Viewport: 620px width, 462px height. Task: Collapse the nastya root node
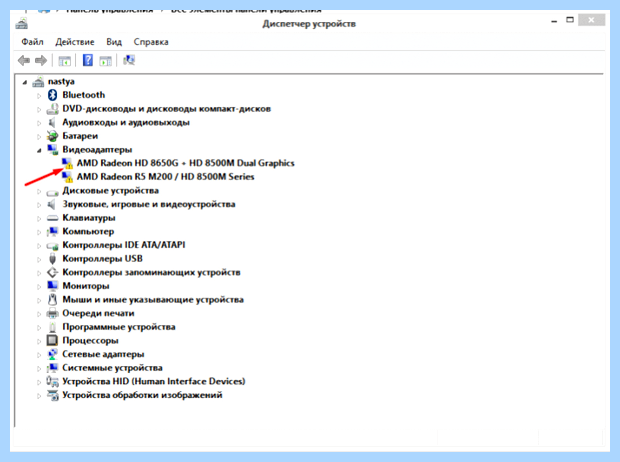click(x=25, y=83)
